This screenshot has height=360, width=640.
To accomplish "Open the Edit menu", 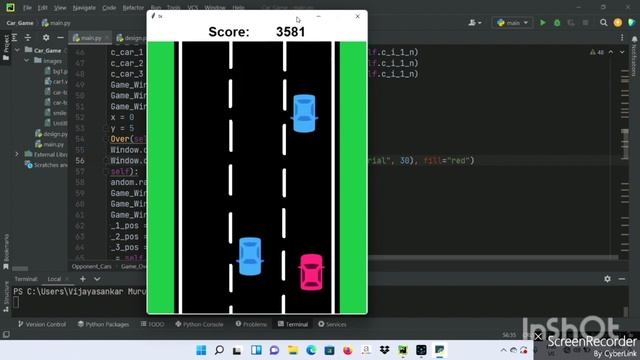I will point(42,8).
